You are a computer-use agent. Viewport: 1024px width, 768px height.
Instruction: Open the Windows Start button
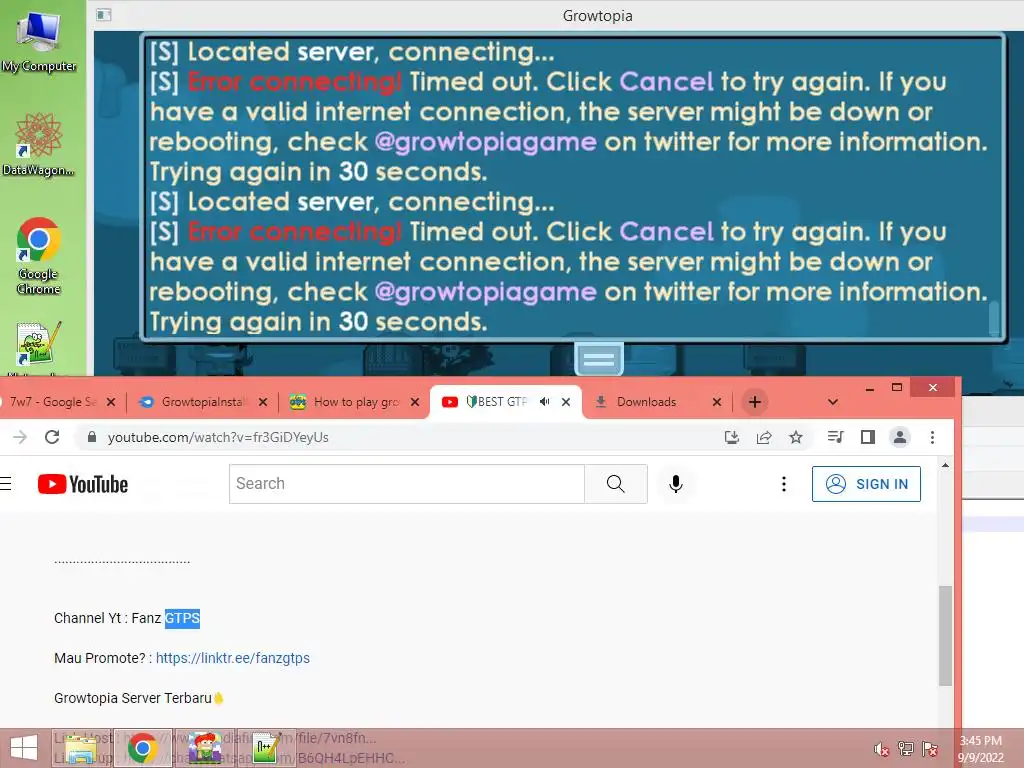point(24,748)
